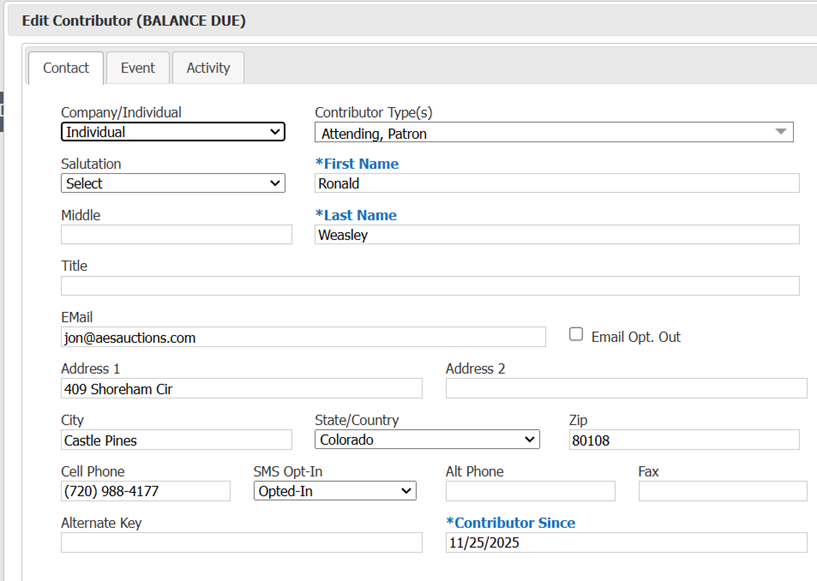817x581 pixels.
Task: Open the Company/Individual dropdown
Action: [173, 132]
